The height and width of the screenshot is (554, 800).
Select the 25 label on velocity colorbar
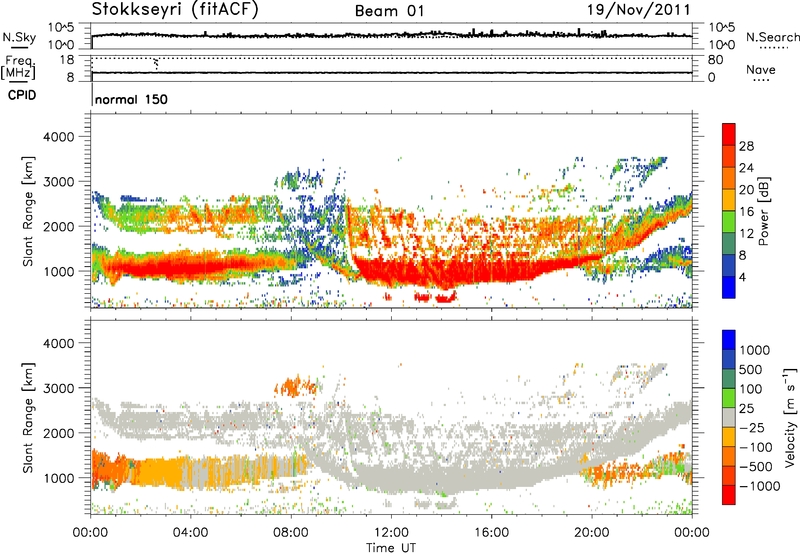point(747,409)
